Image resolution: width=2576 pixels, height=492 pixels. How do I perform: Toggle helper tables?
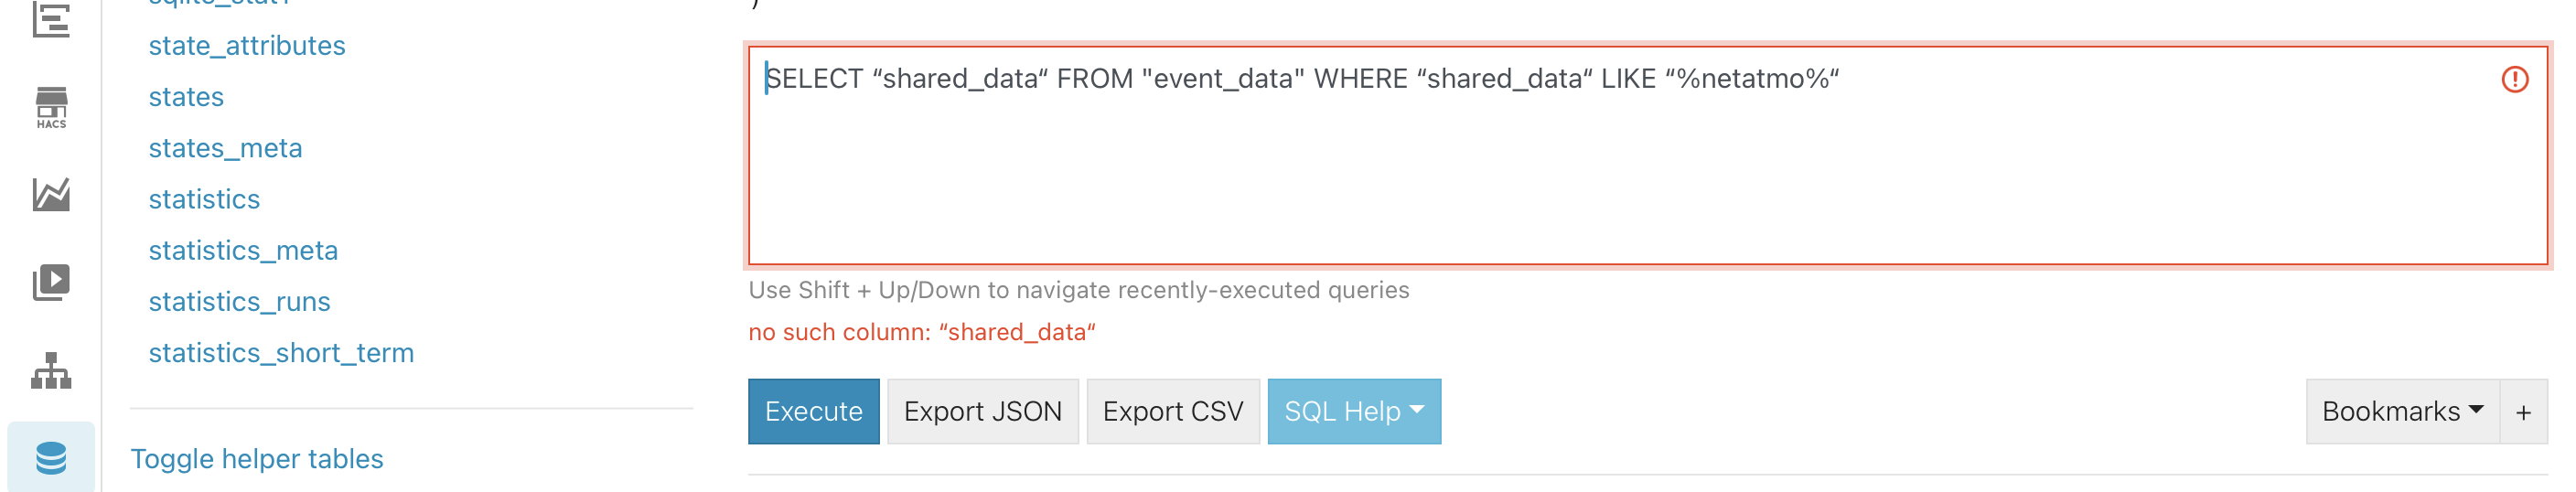257,459
